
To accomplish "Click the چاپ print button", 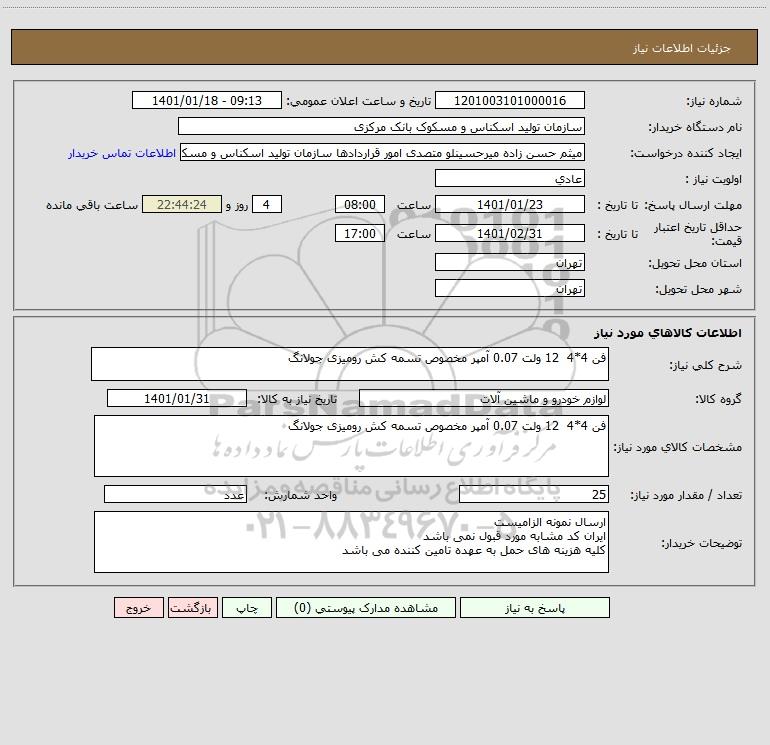I will [x=247, y=608].
